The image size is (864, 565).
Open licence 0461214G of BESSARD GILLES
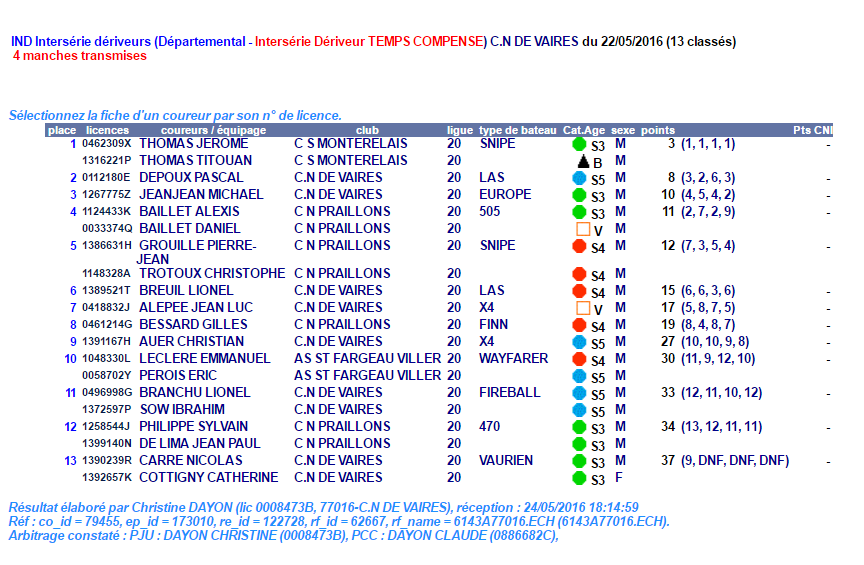point(107,325)
